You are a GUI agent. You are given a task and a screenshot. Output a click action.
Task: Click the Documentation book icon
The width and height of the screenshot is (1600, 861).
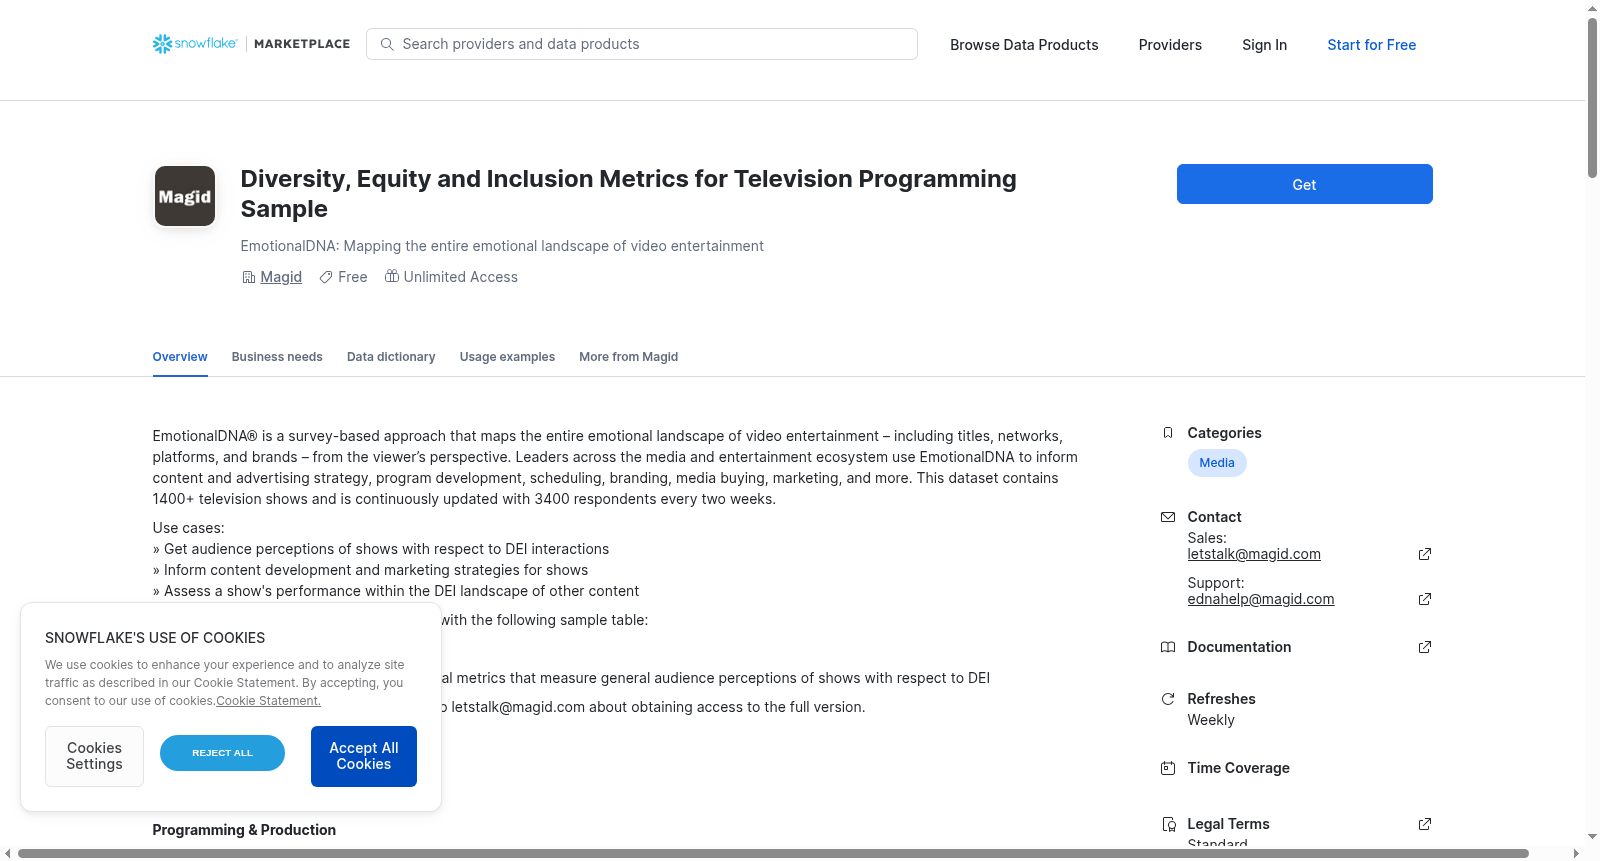(x=1168, y=647)
